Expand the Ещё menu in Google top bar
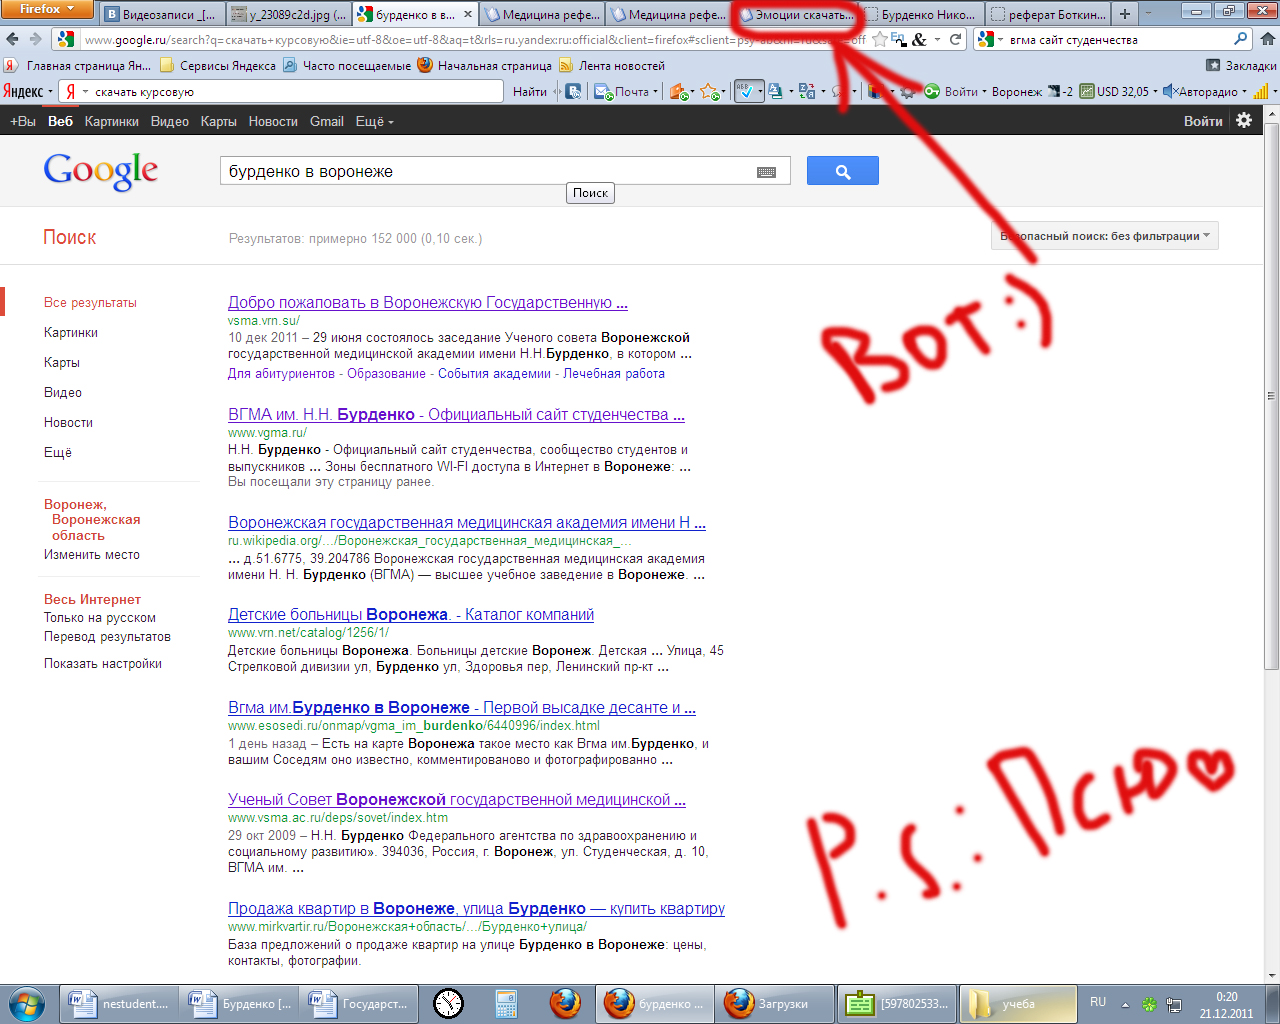The width and height of the screenshot is (1280, 1024). click(x=375, y=121)
